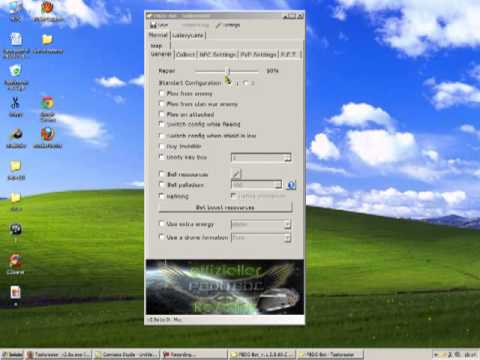
Task: Click the bot banner image at bottom
Action: click(x=225, y=287)
